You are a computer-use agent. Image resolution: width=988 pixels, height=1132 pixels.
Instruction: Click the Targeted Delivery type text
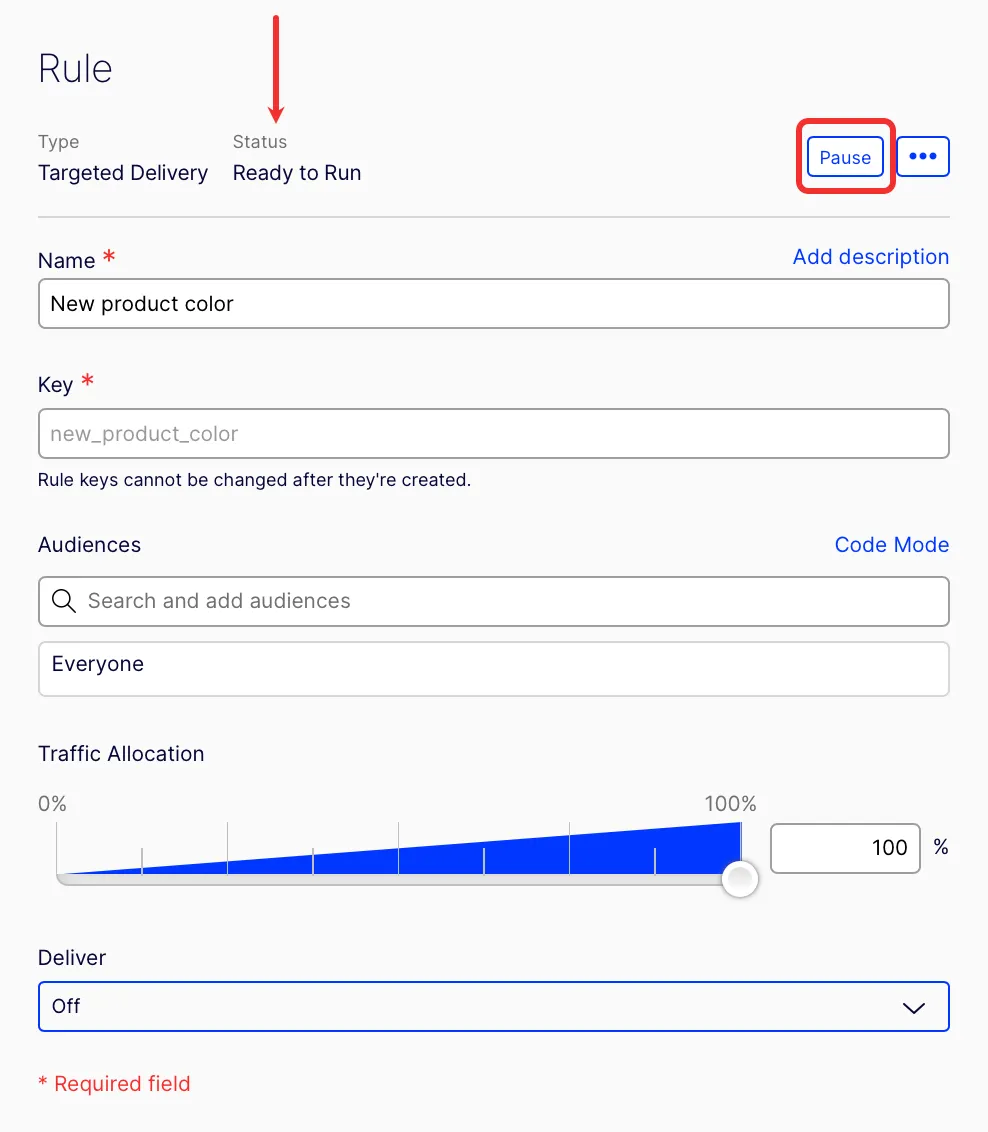click(123, 173)
